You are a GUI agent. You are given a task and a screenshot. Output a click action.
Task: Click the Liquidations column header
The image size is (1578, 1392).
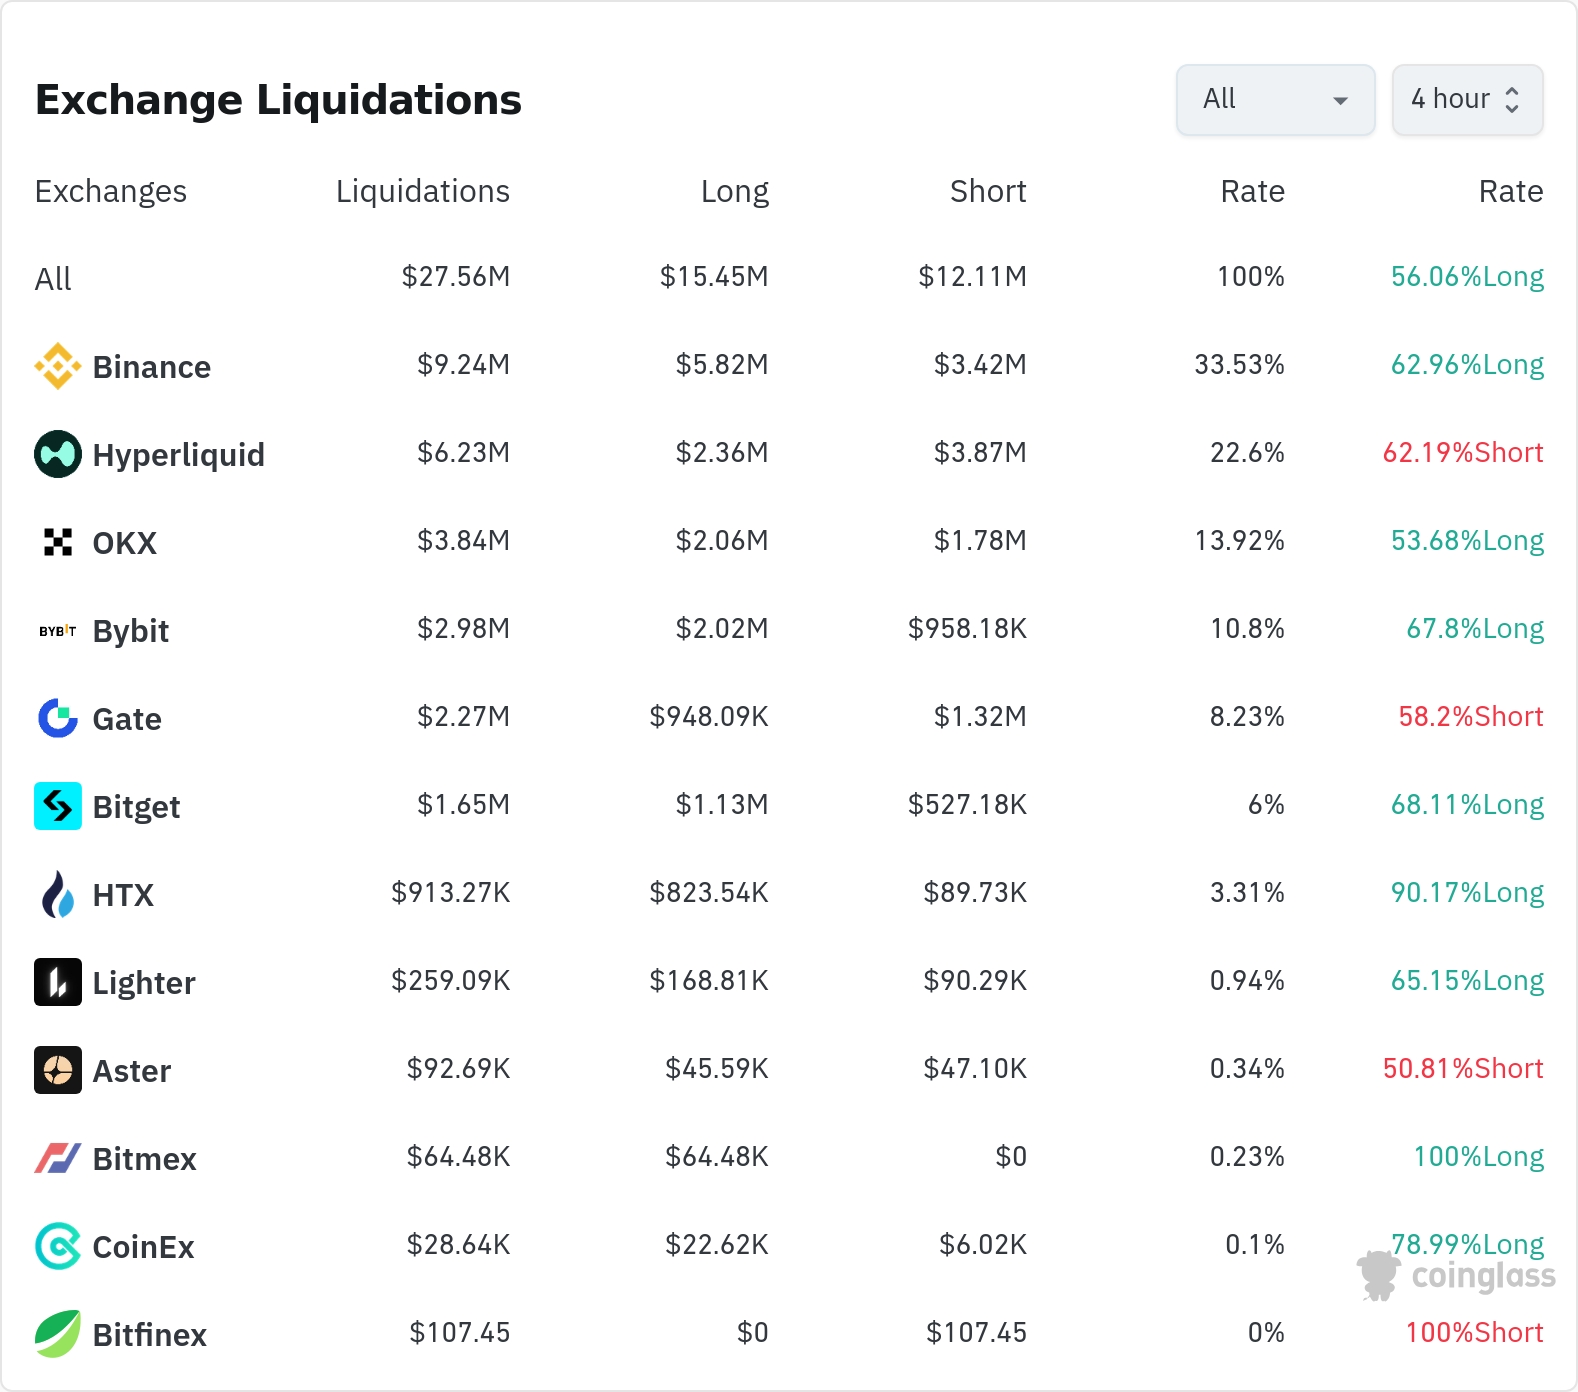click(422, 191)
